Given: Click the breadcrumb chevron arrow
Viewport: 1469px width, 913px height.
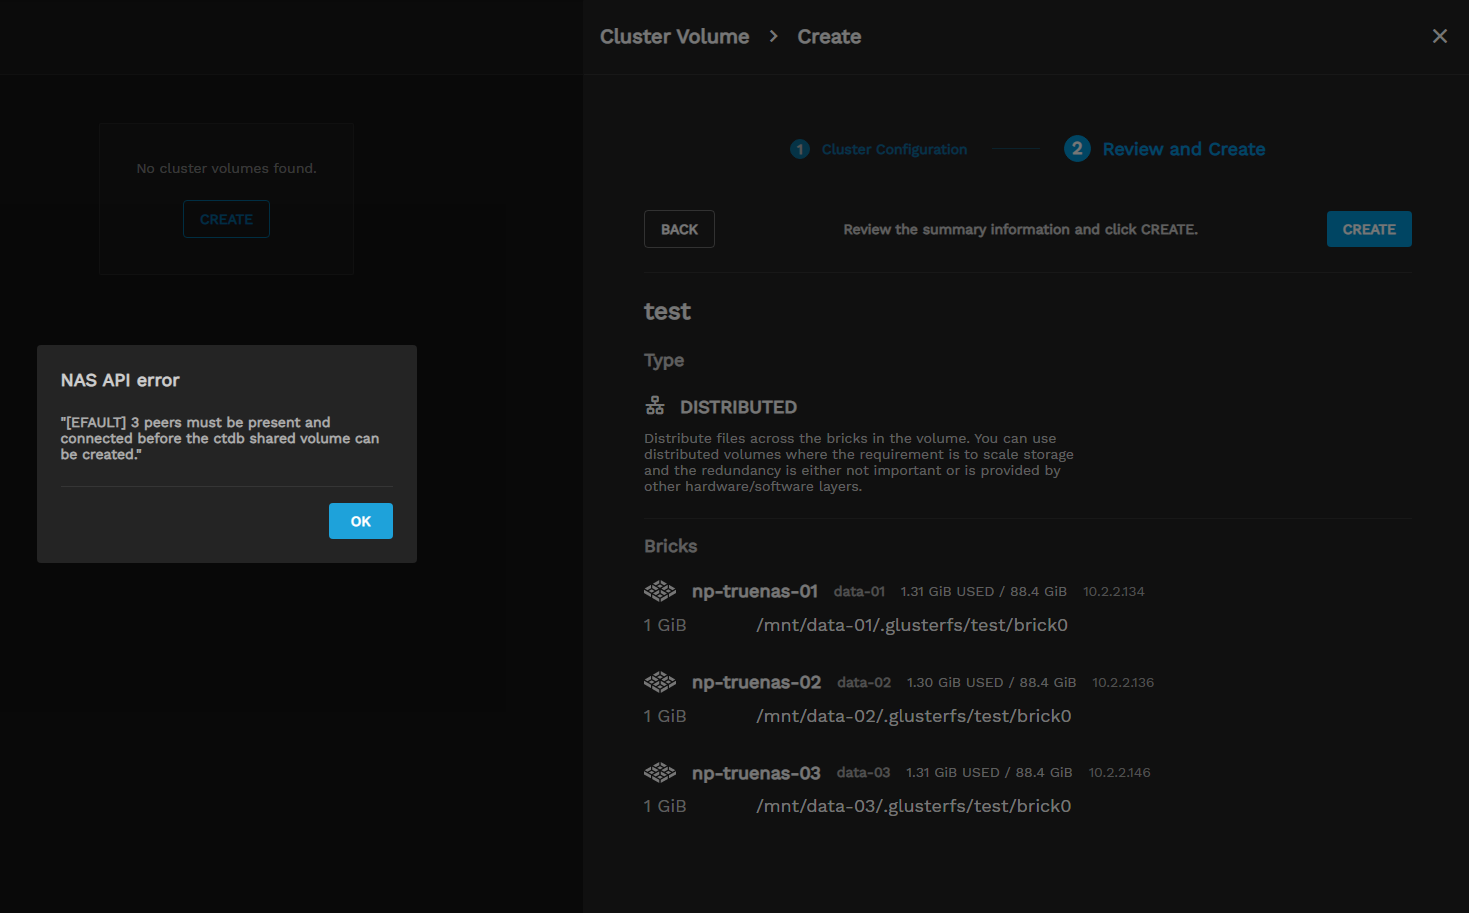Looking at the screenshot, I should (773, 37).
